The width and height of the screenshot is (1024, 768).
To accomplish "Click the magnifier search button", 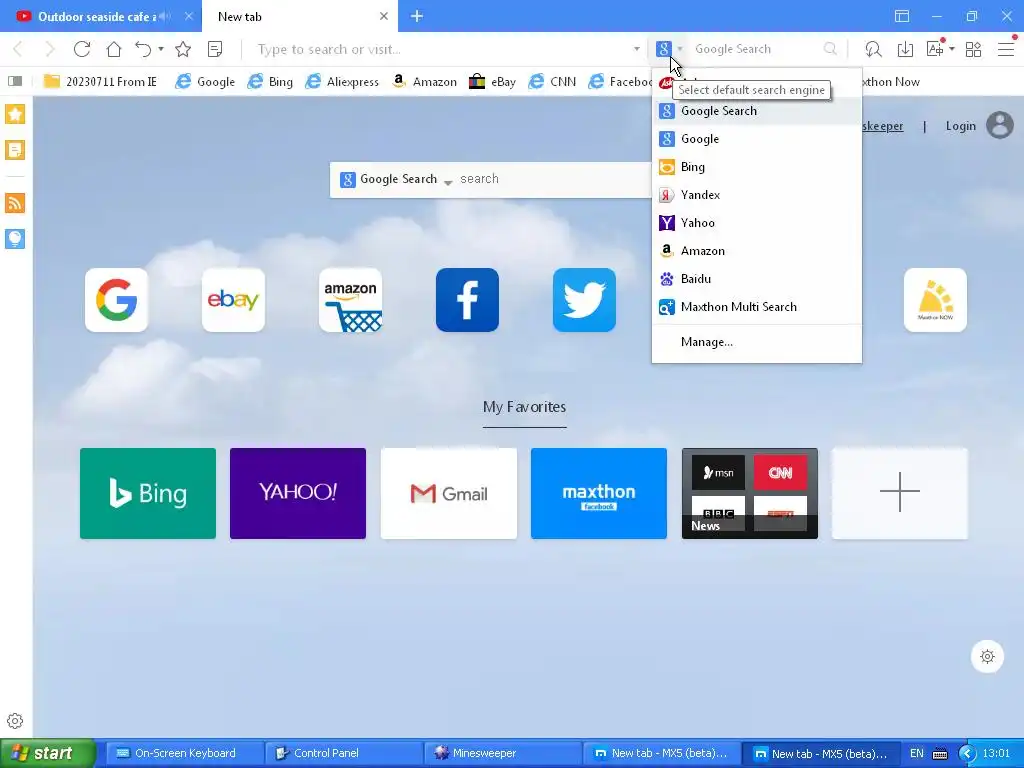I will pos(830,49).
